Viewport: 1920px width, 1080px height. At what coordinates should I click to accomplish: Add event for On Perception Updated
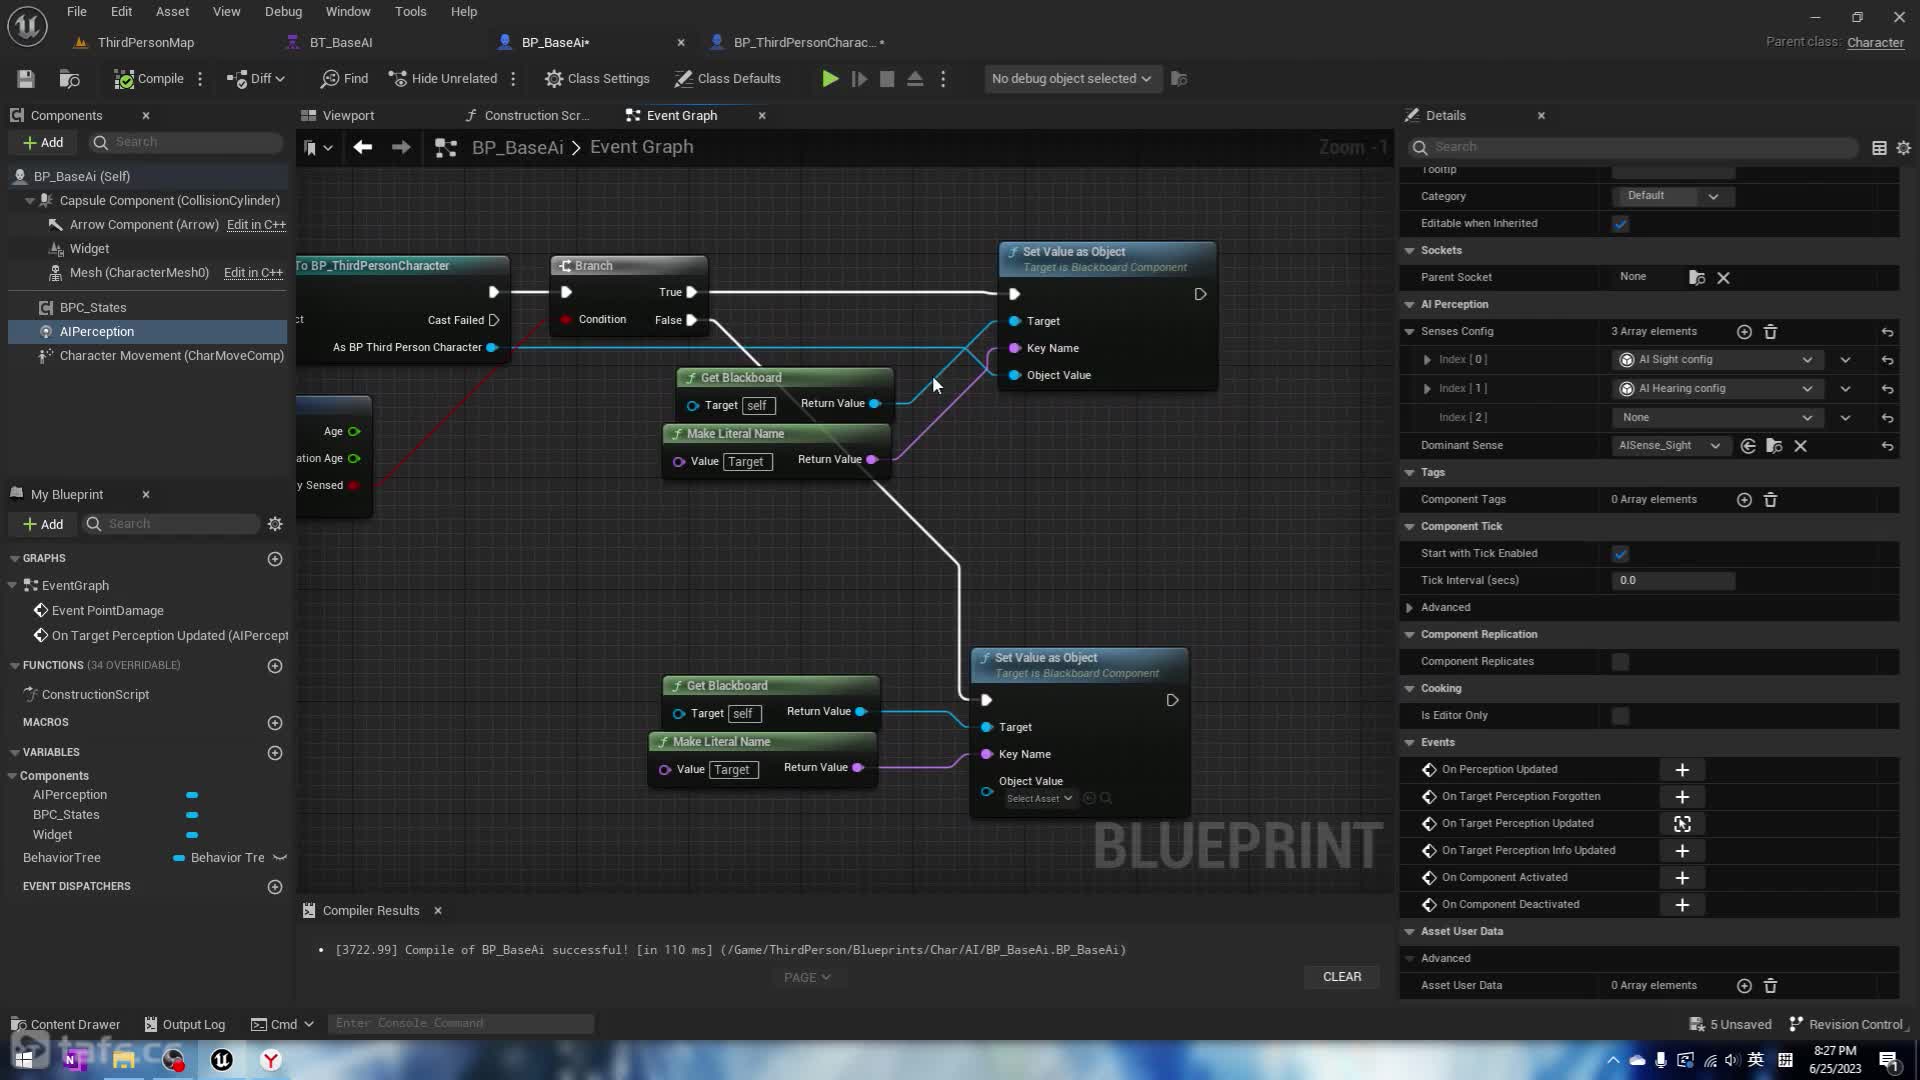1682,770
